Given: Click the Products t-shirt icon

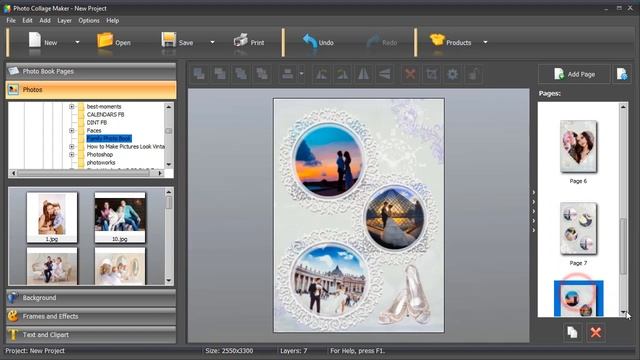Looking at the screenshot, I should pos(437,40).
